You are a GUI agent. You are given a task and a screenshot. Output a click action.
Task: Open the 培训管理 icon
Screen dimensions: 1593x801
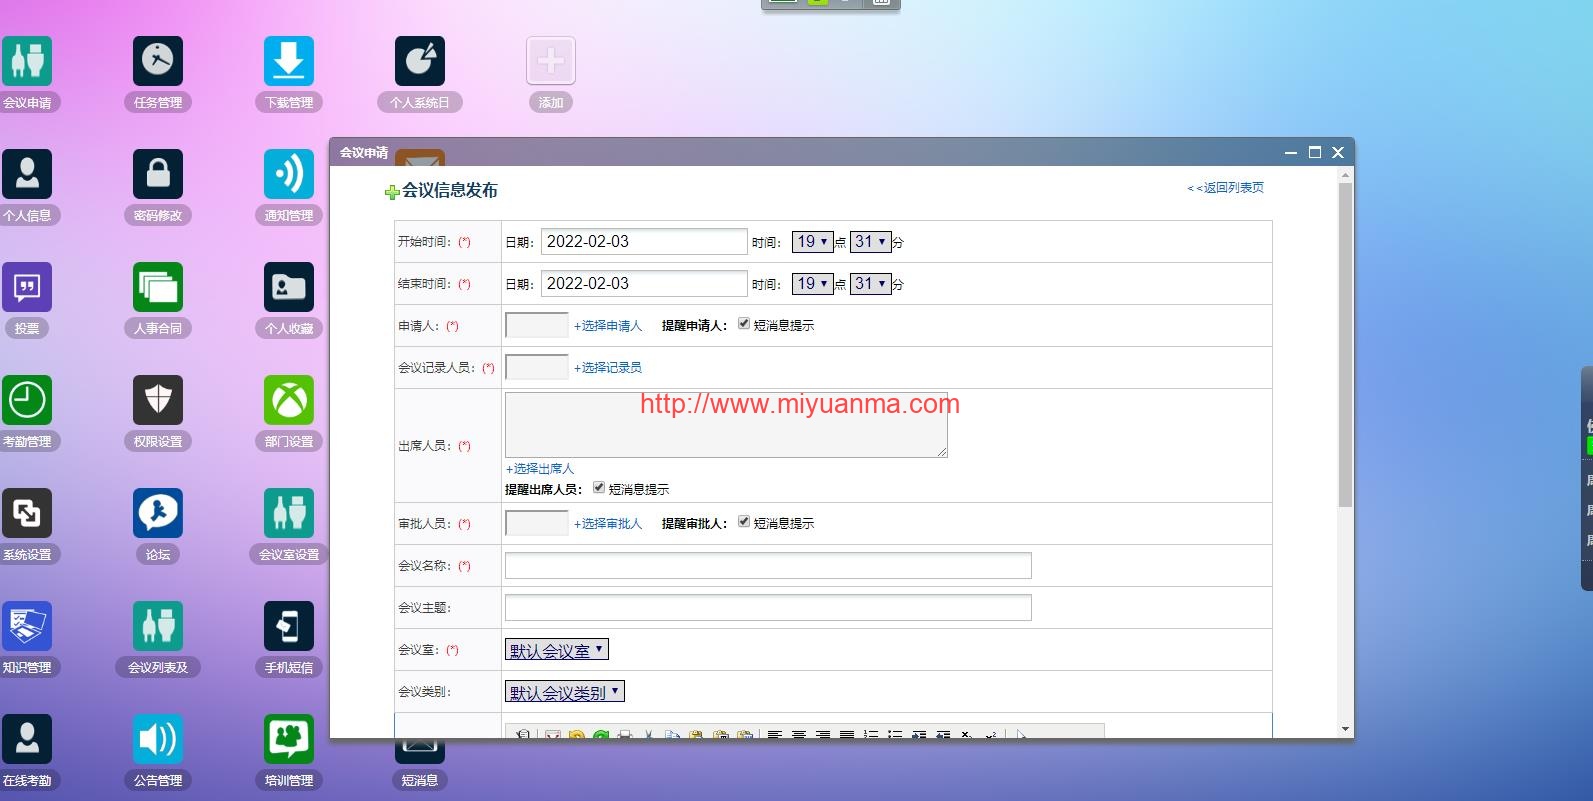point(289,739)
